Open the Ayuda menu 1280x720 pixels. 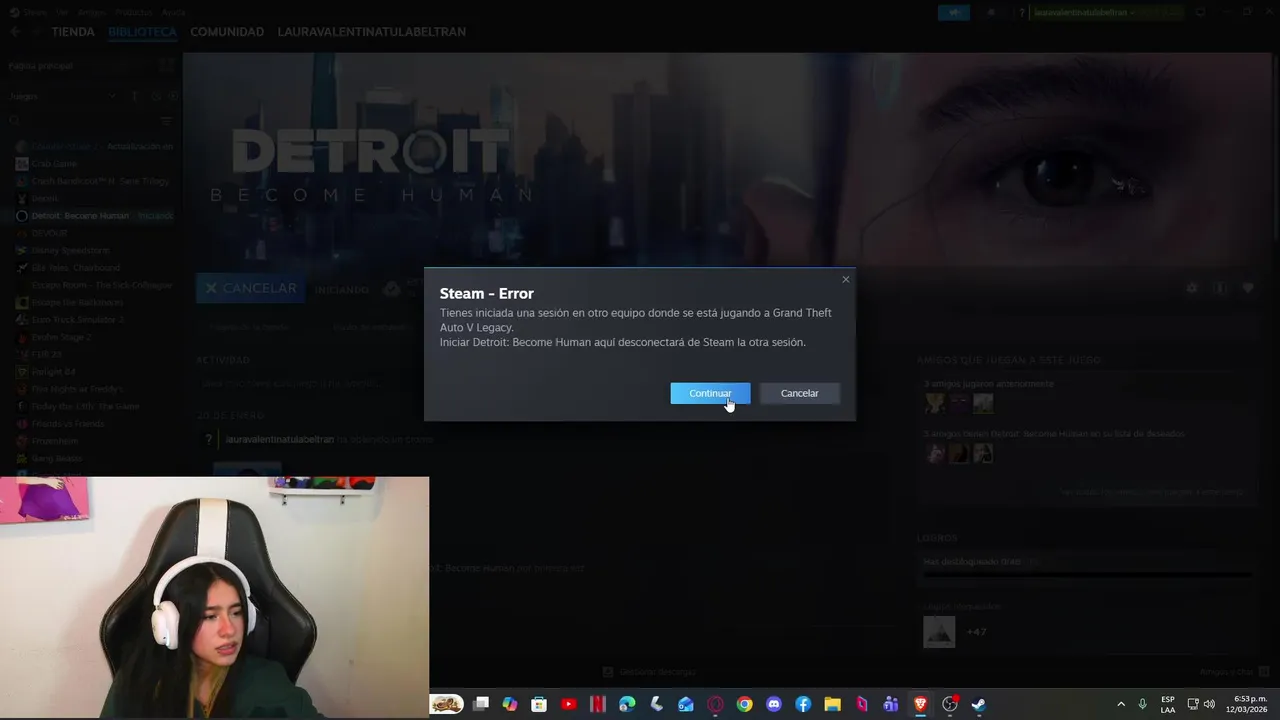(173, 12)
